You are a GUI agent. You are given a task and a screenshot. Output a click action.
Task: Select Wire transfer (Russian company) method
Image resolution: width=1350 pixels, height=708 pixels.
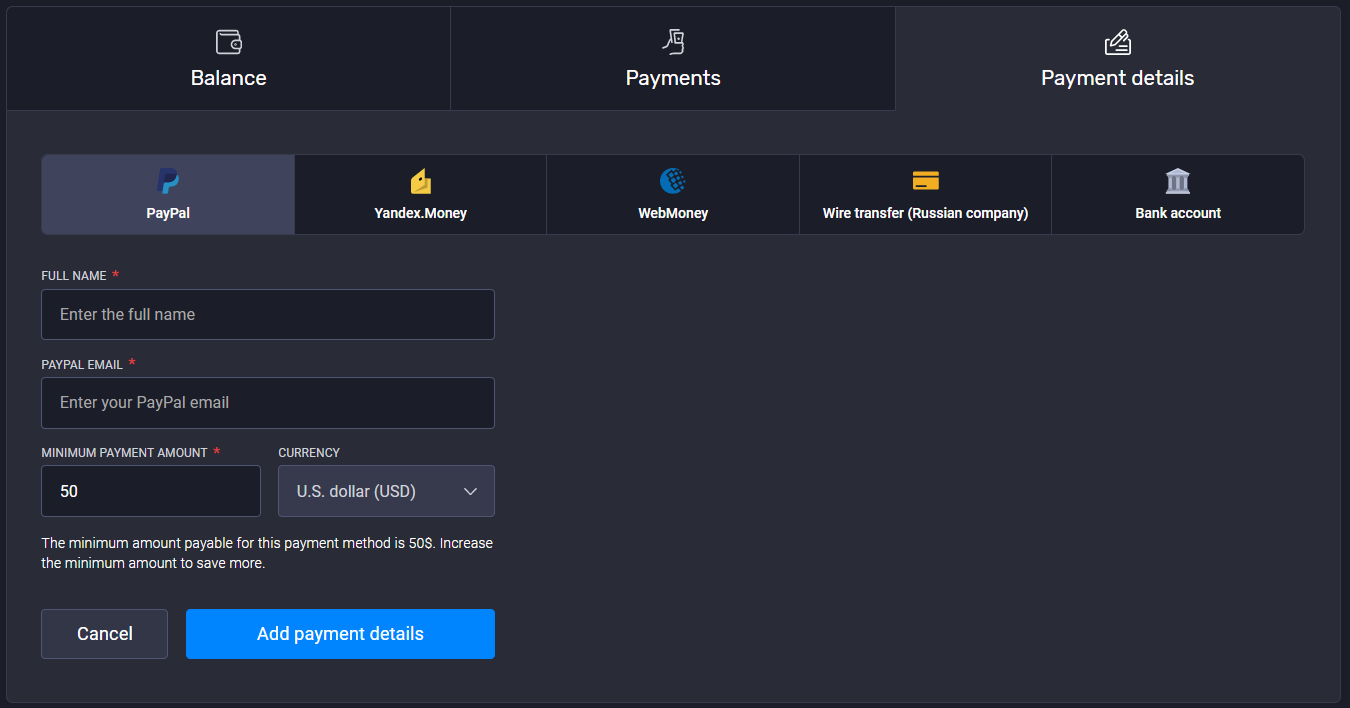926,195
